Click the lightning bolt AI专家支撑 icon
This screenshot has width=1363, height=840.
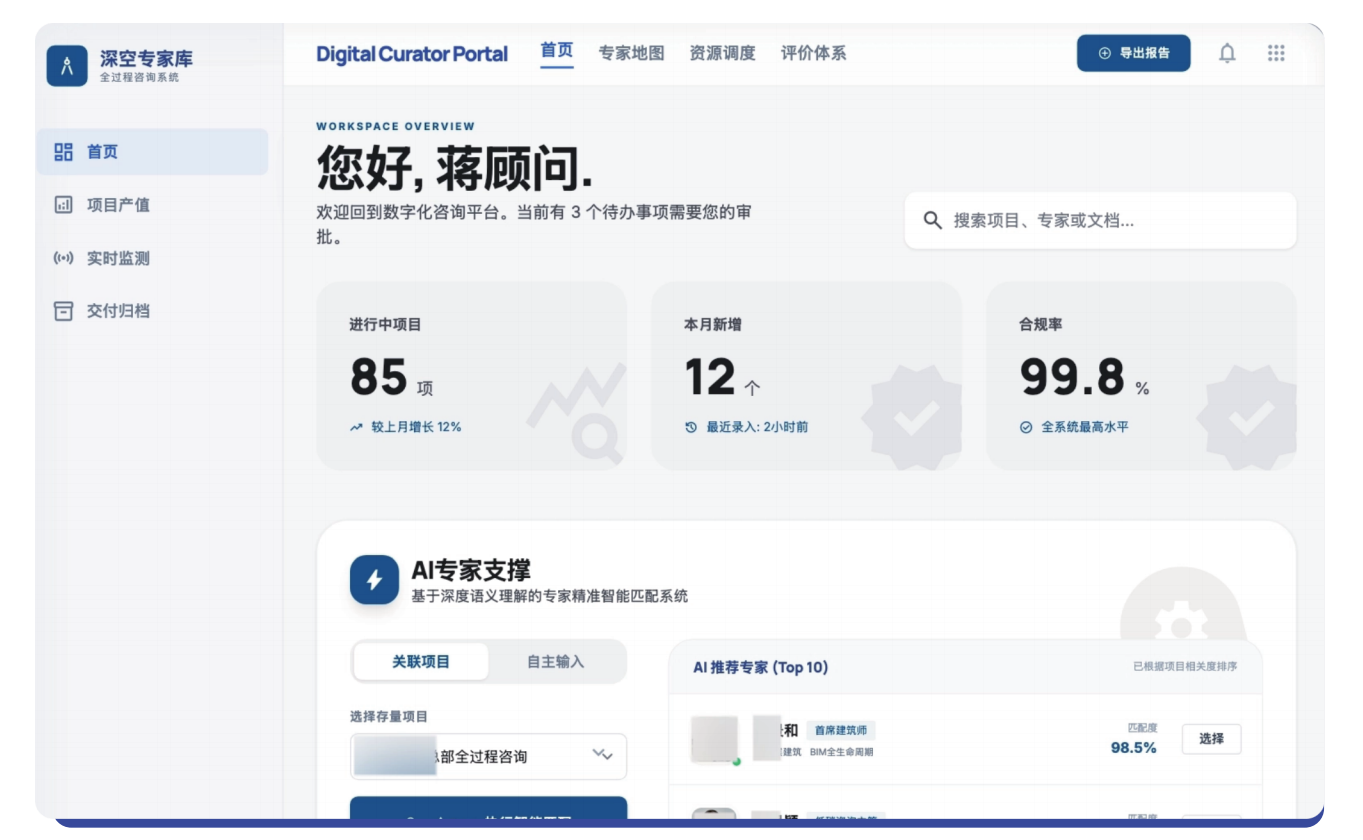coord(374,580)
